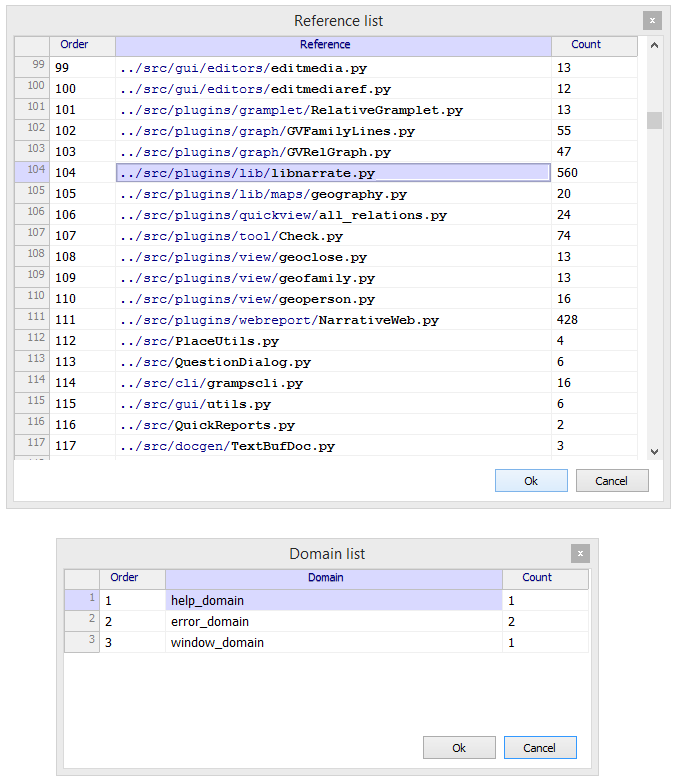Sort by Domain column header
Viewport: 682px width, 782px height.
pyautogui.click(x=334, y=579)
